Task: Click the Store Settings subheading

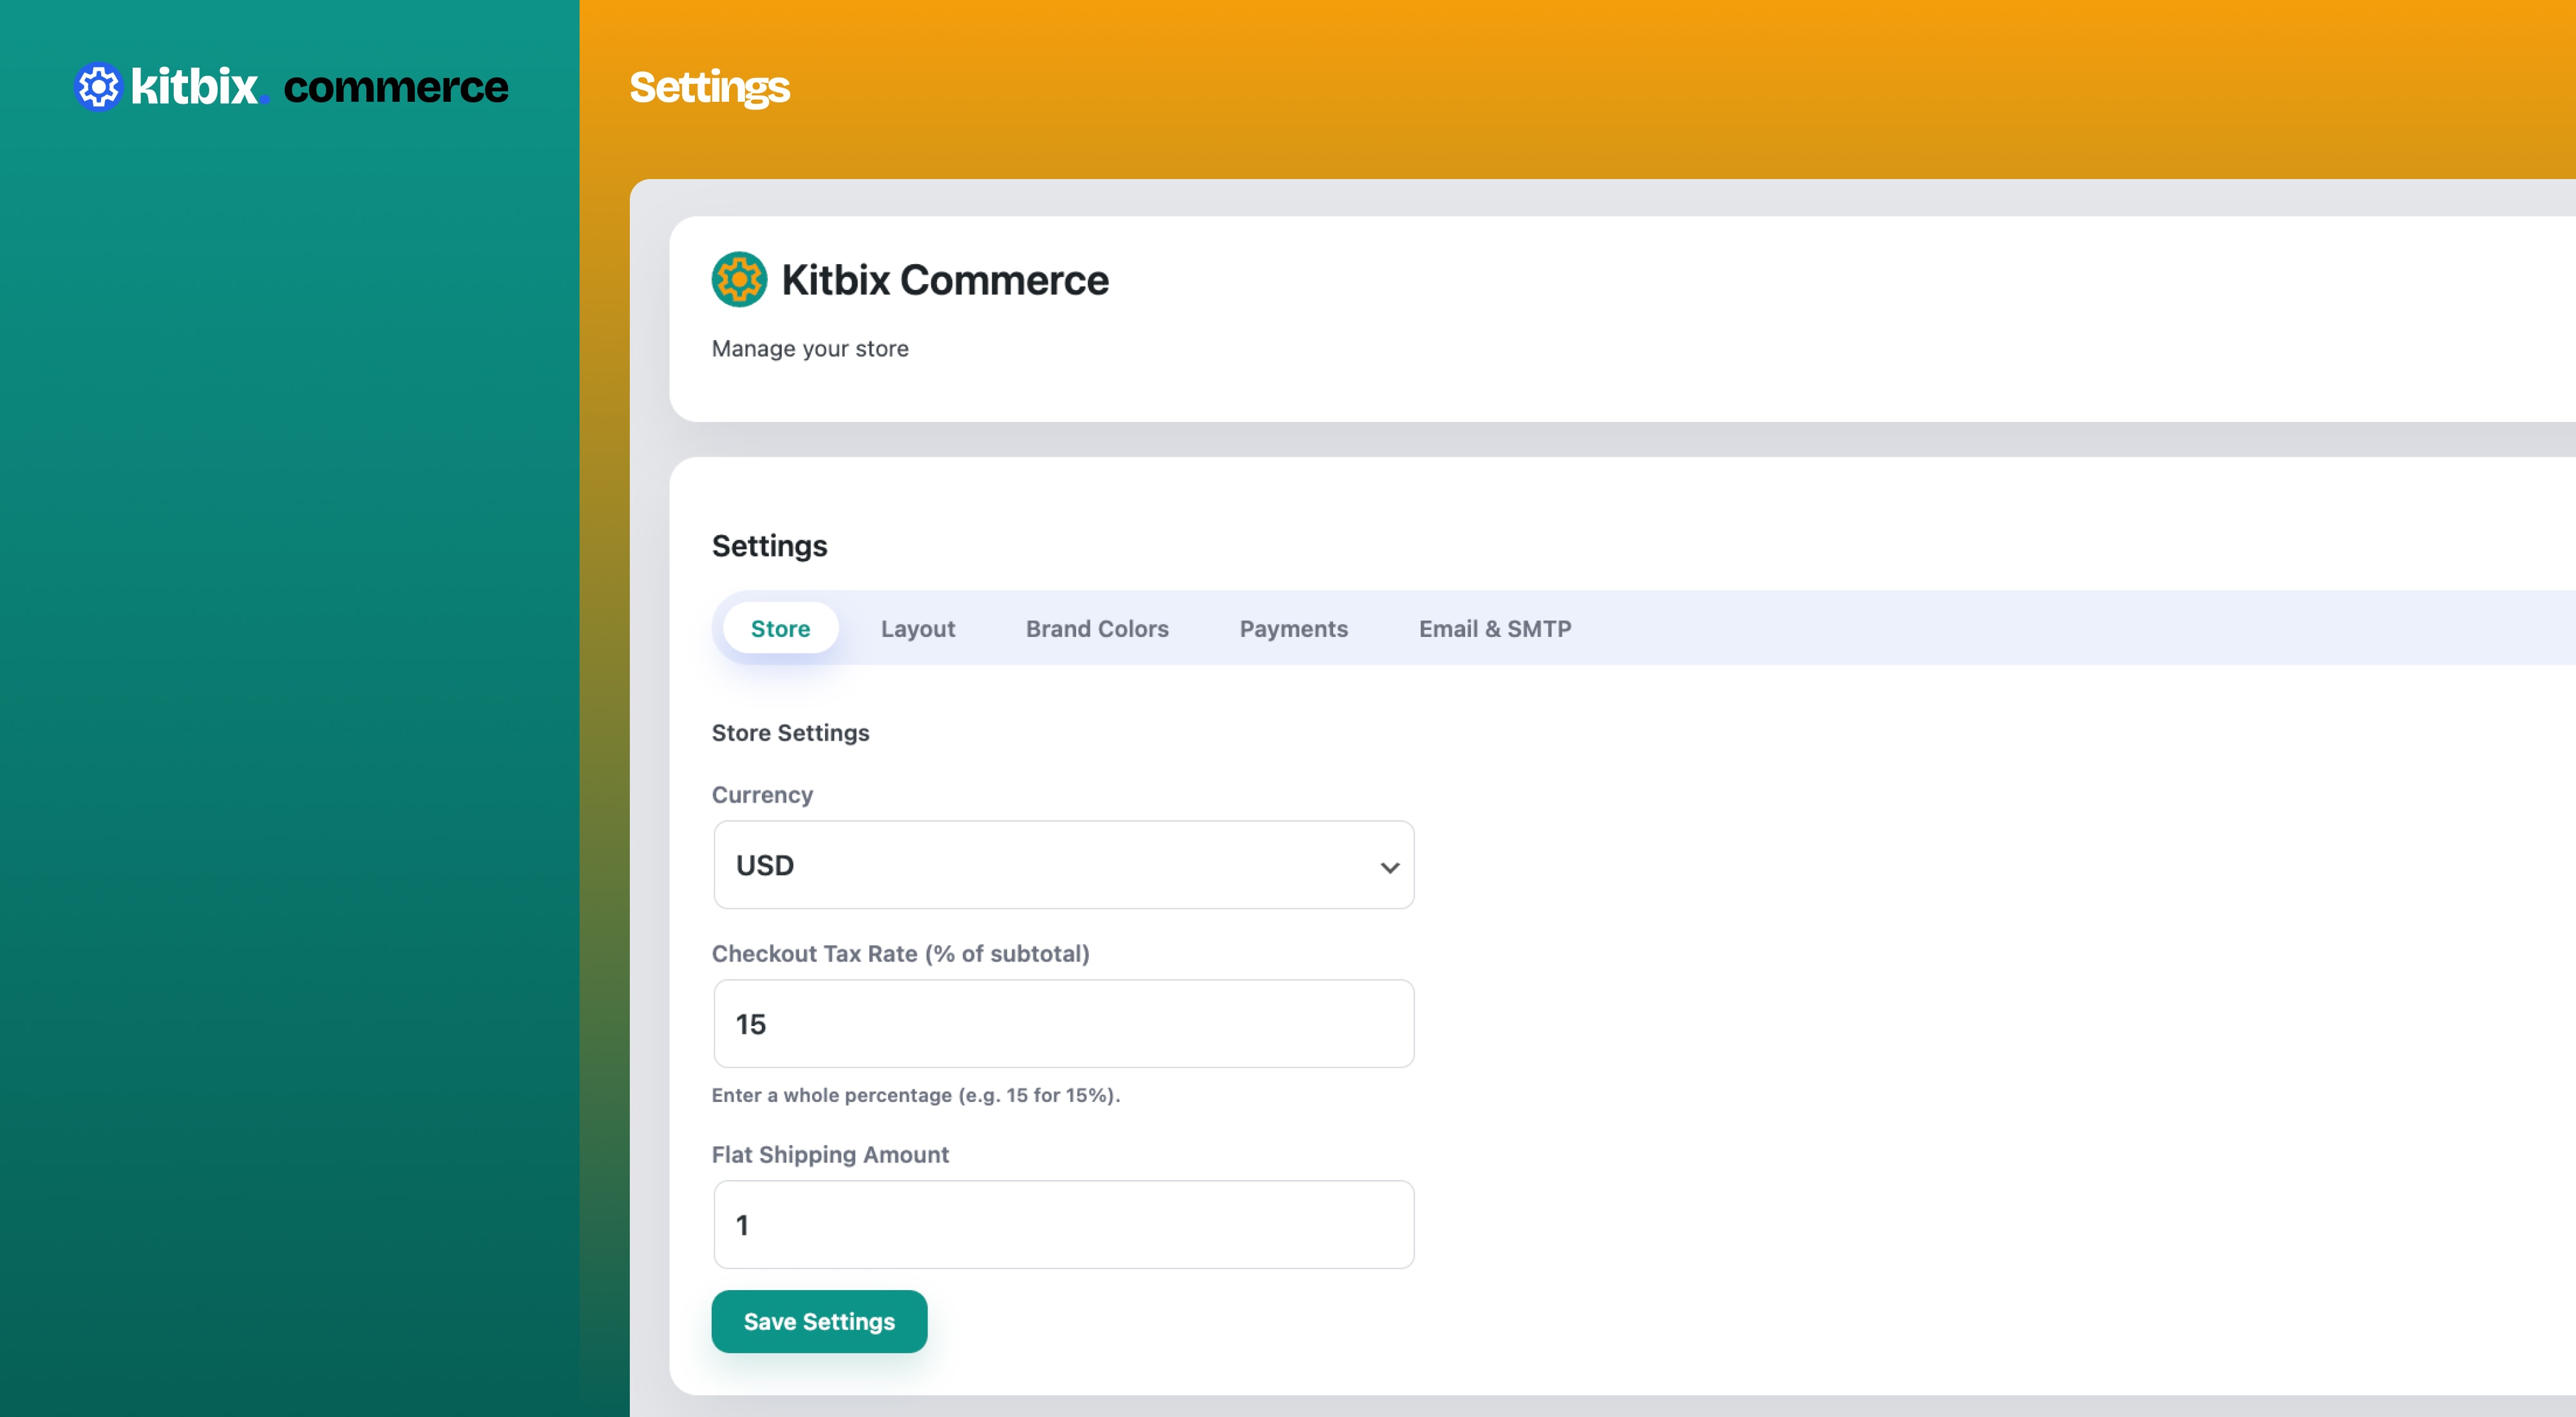Action: click(x=790, y=733)
